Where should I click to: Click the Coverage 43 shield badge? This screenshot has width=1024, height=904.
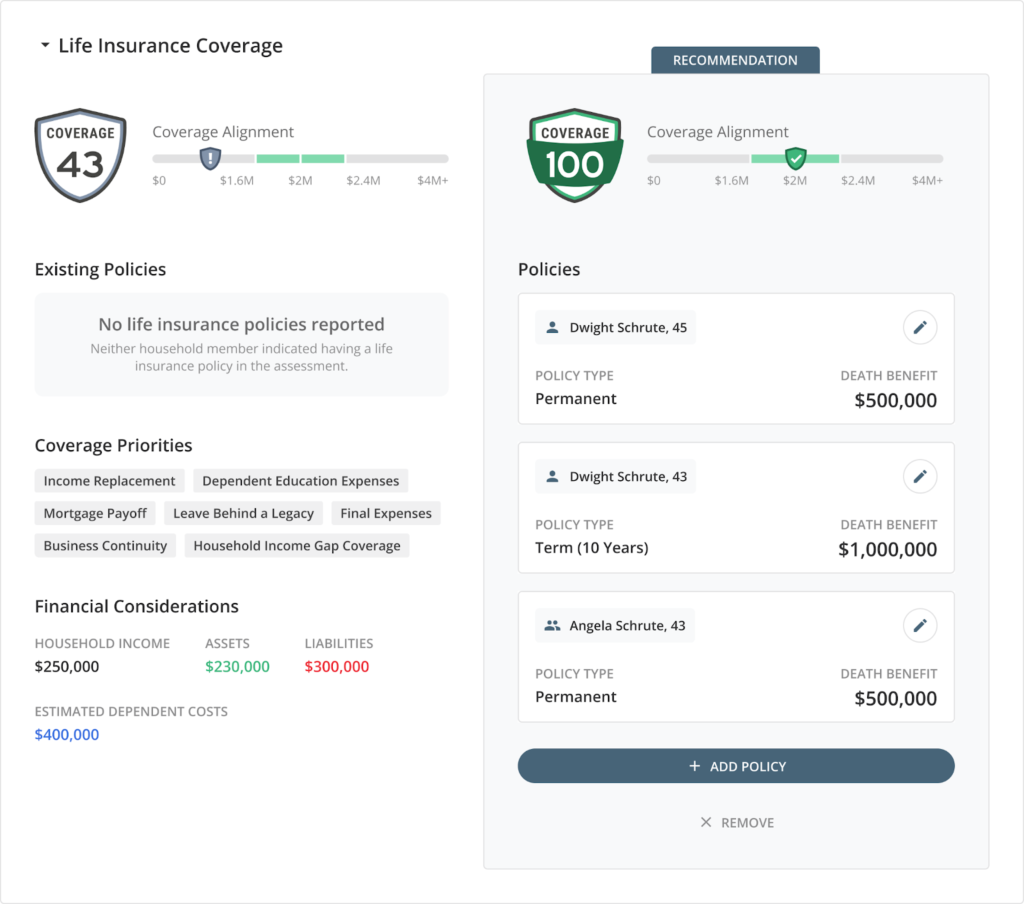coord(80,155)
